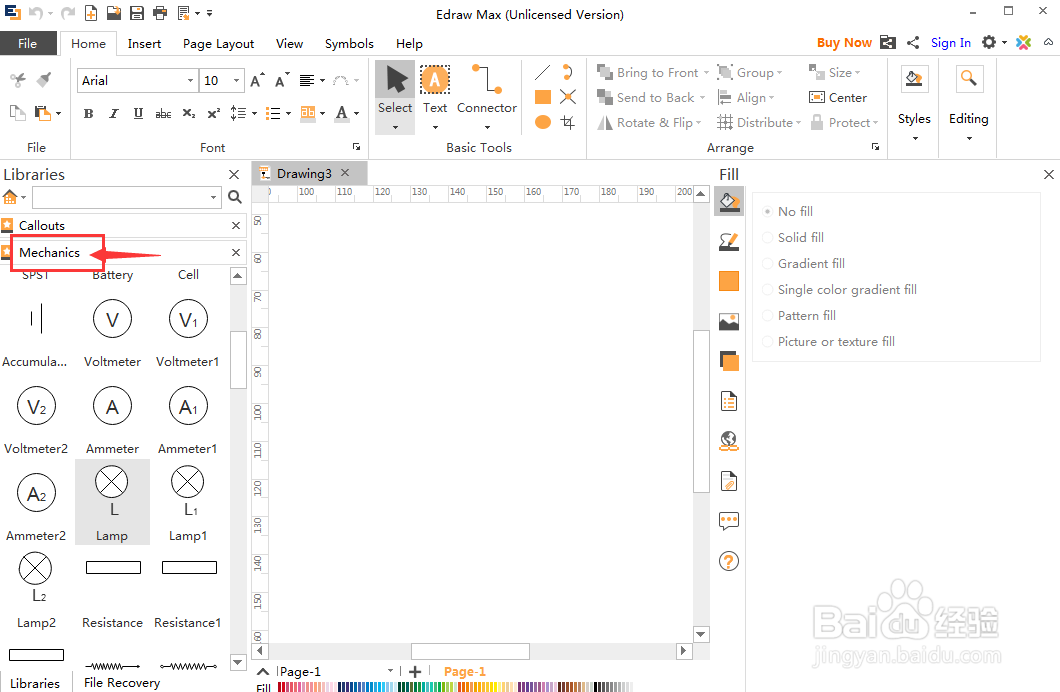This screenshot has width=1060, height=692.
Task: Add a new page with plus button
Action: [415, 671]
